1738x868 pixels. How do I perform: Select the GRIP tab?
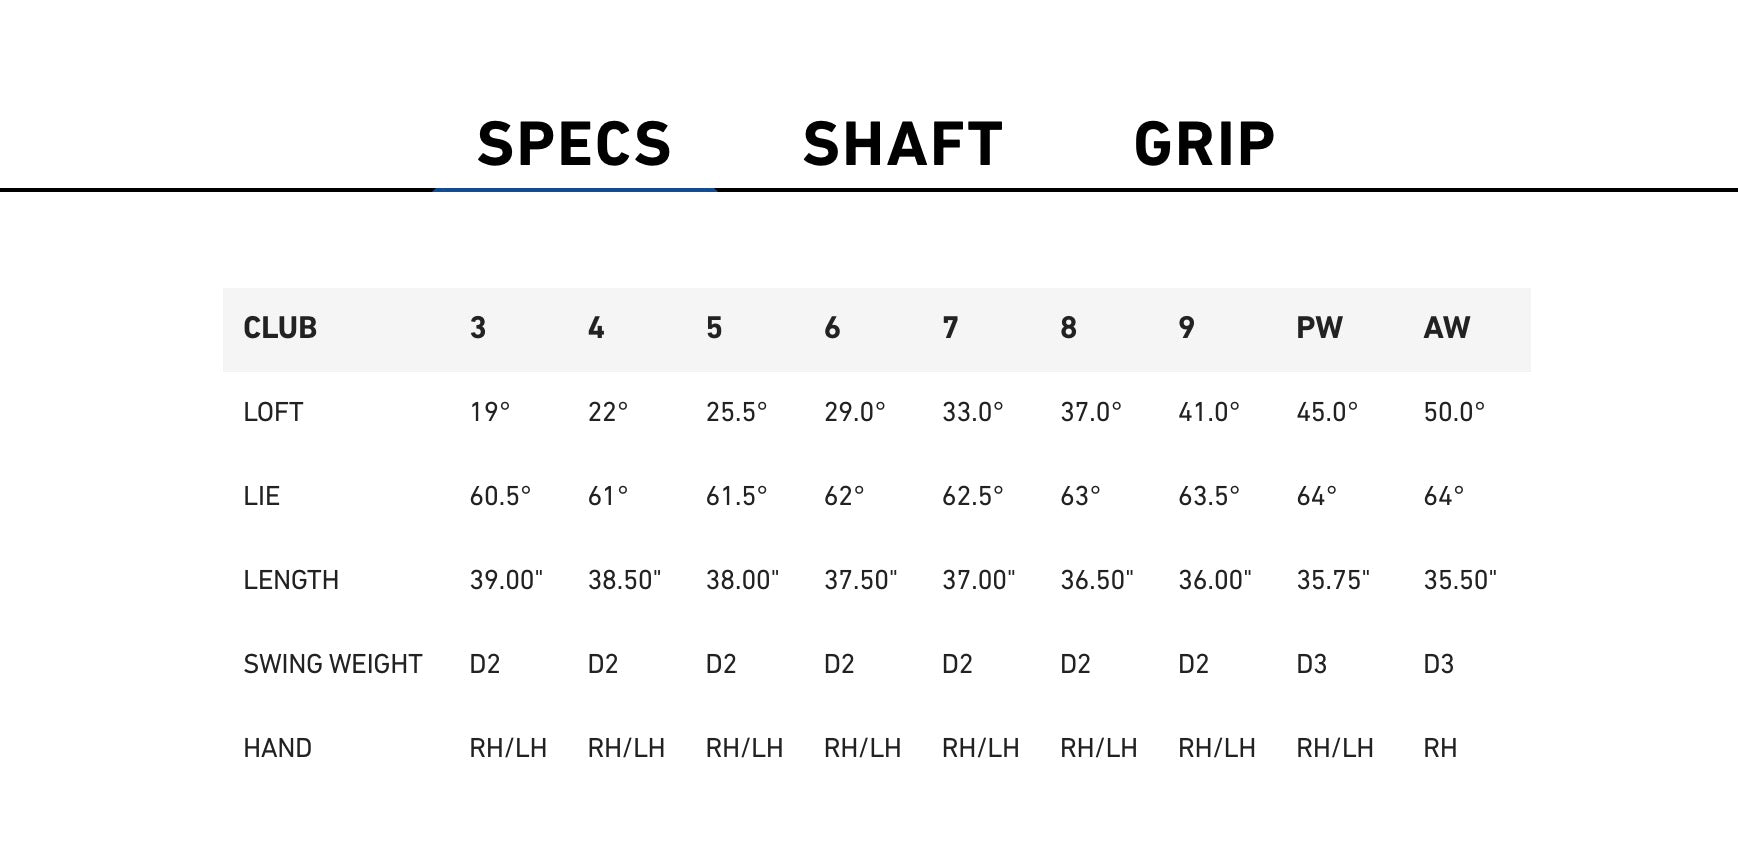(x=1204, y=144)
